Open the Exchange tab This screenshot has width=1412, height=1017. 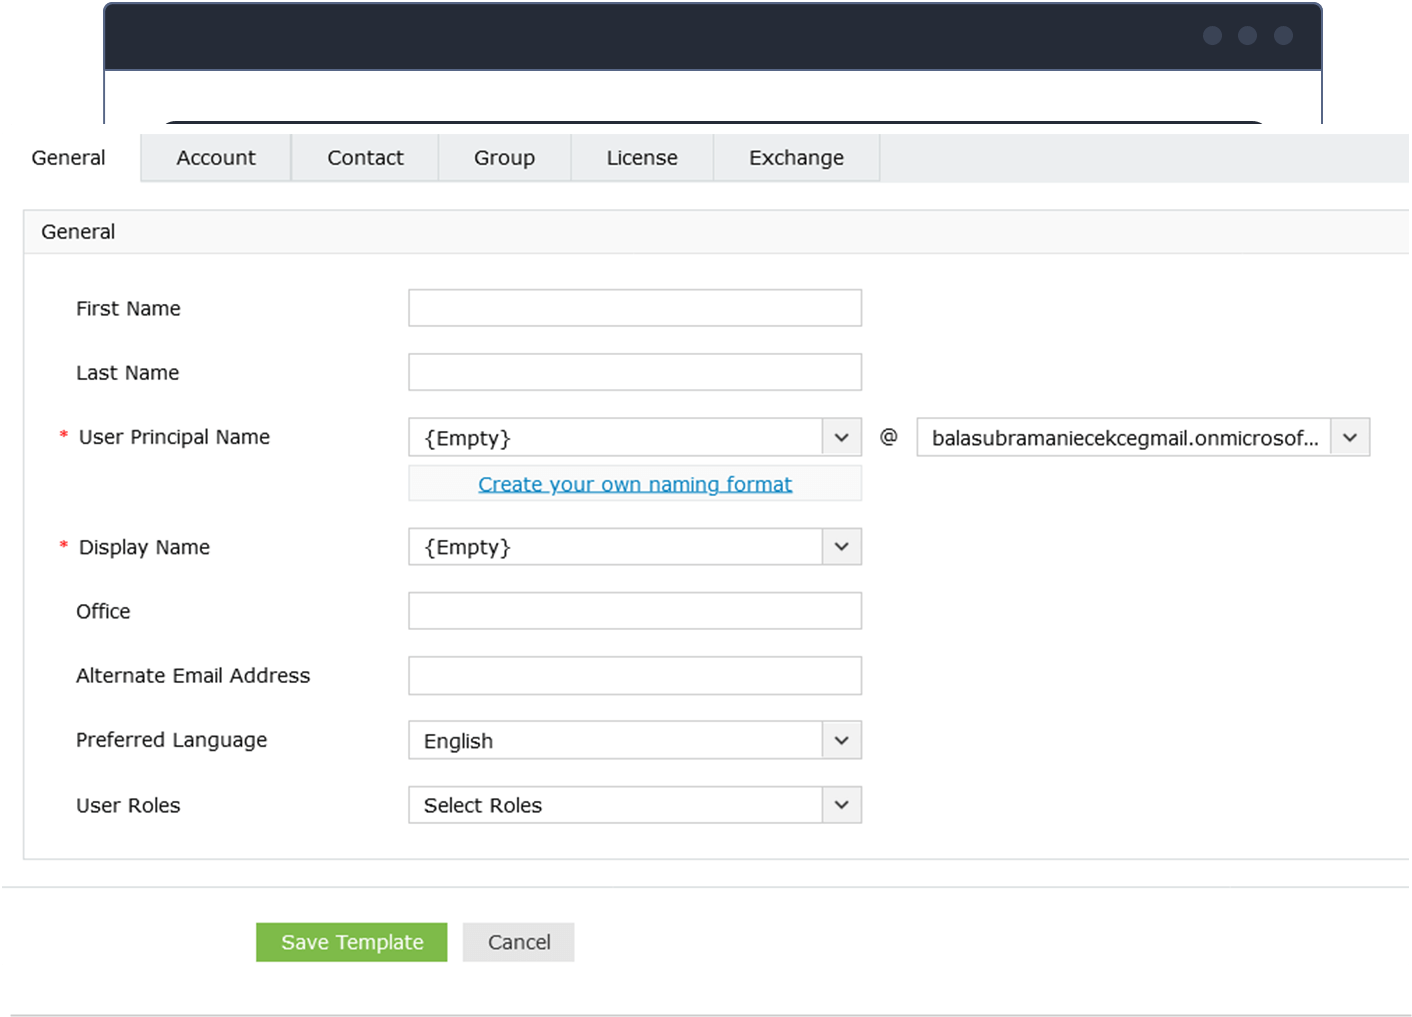point(795,157)
